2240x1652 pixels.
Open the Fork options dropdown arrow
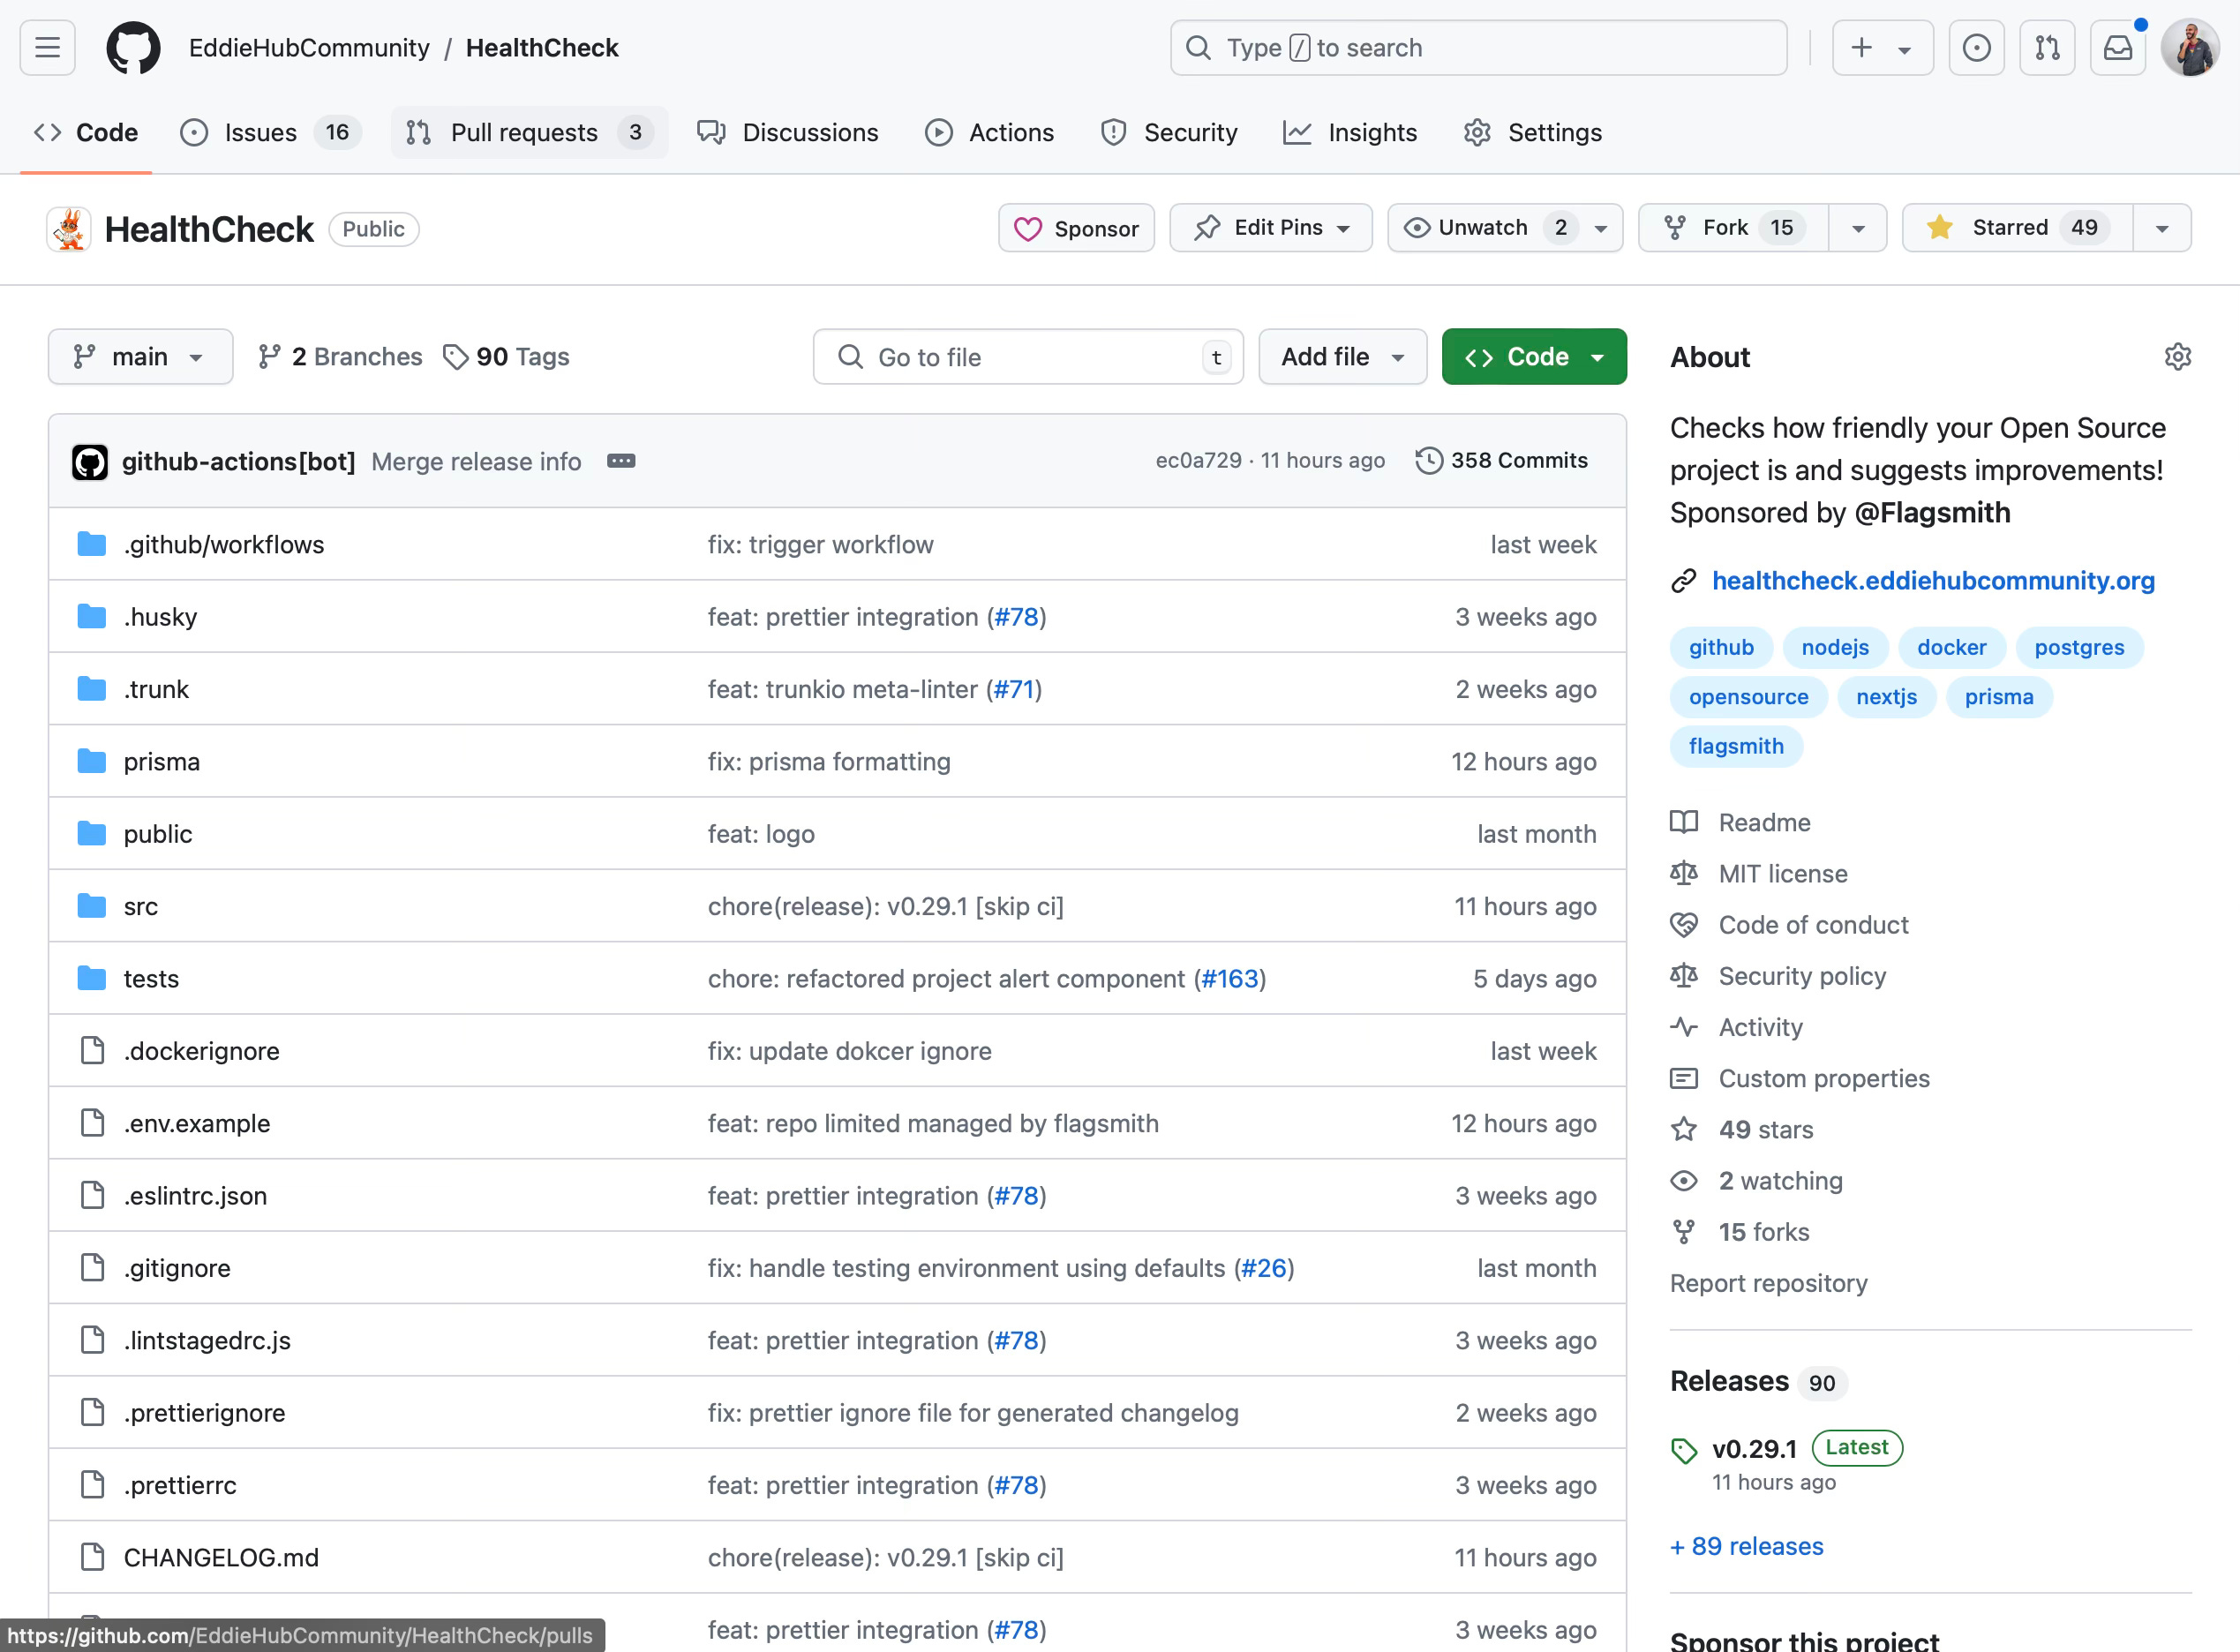click(1858, 228)
